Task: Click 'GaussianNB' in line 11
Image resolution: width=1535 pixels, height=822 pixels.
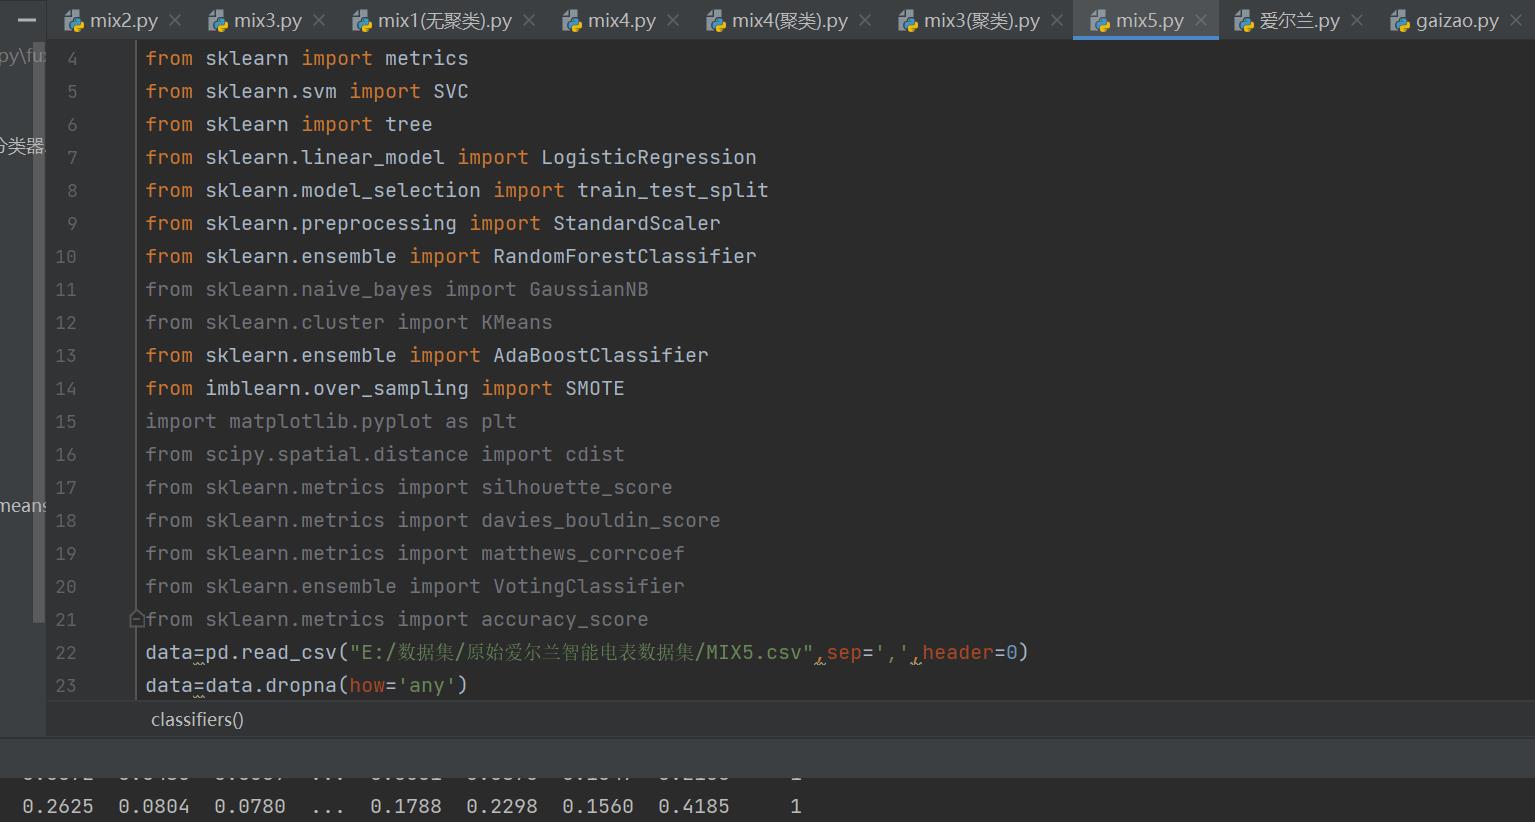Action: pos(589,289)
